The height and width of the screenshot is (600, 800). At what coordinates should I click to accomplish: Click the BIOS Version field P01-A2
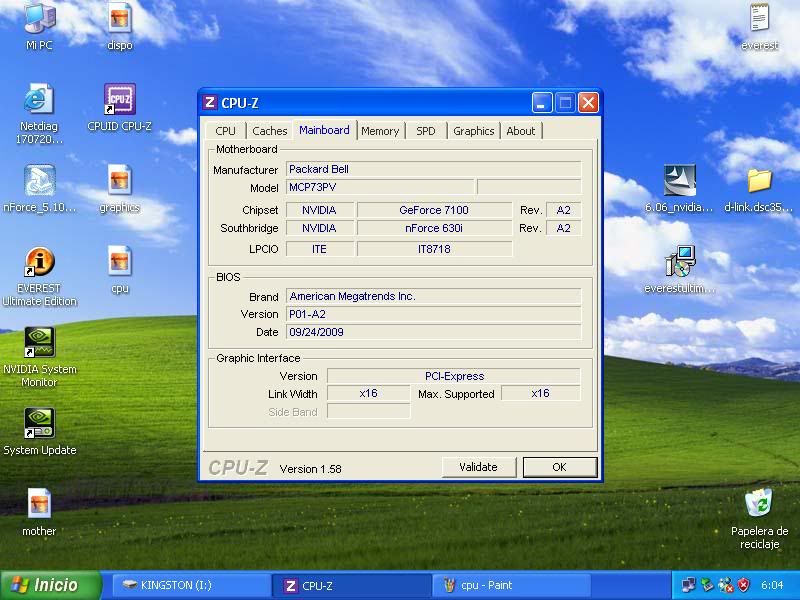pyautogui.click(x=433, y=314)
